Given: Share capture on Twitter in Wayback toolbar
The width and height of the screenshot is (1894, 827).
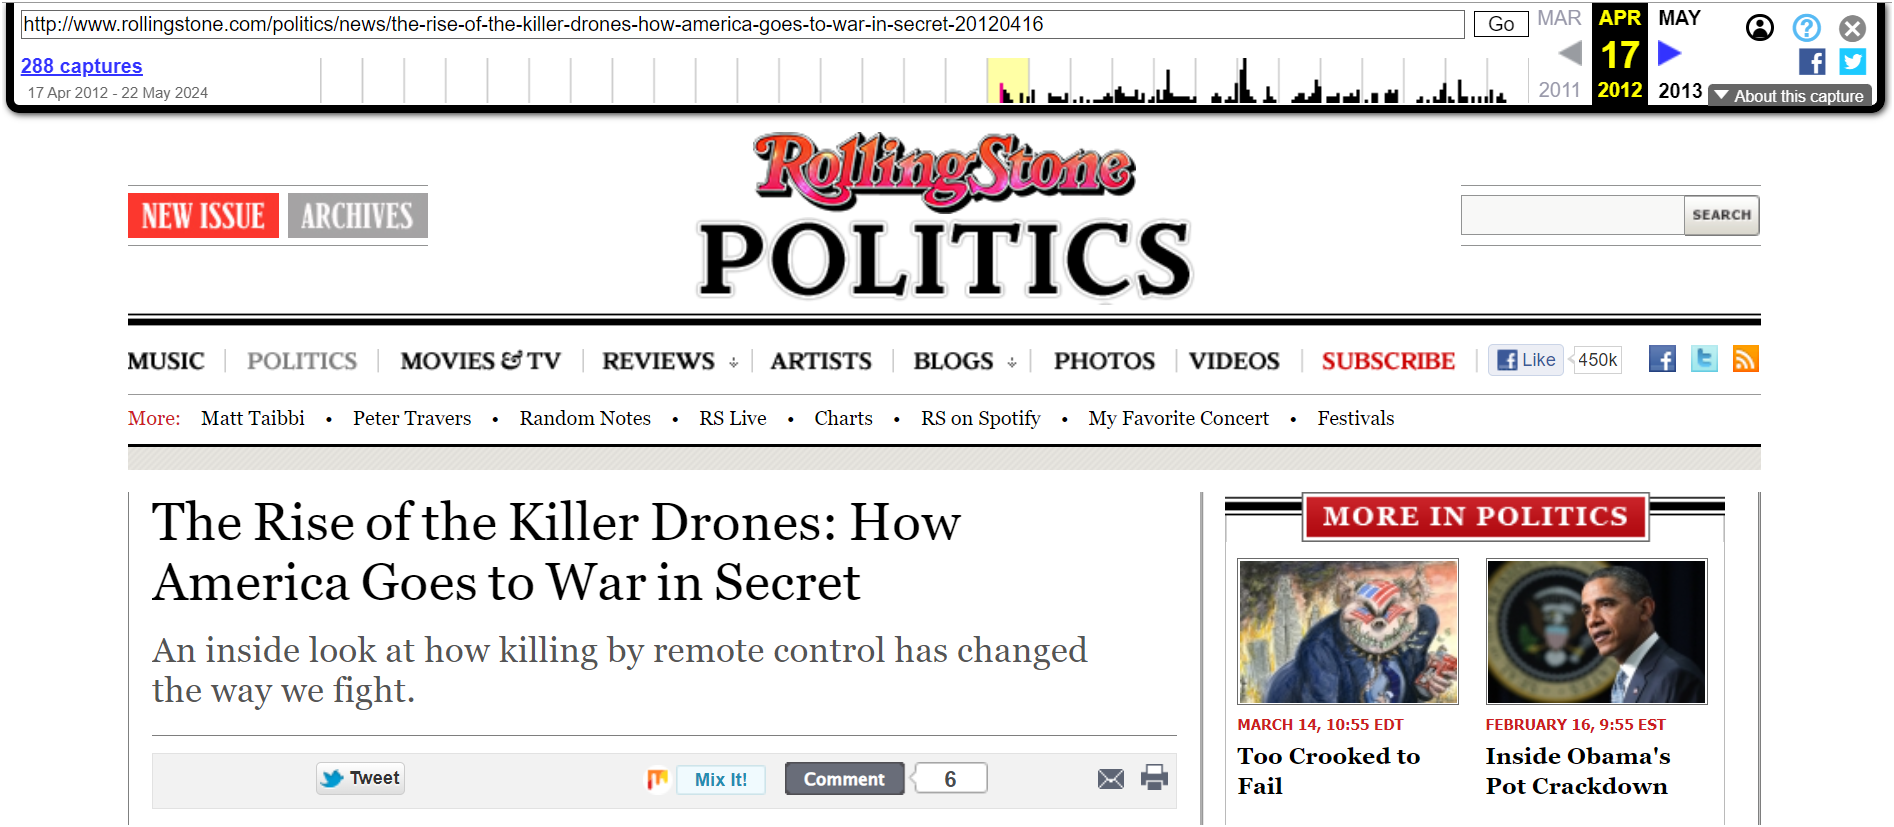Looking at the screenshot, I should [1853, 62].
